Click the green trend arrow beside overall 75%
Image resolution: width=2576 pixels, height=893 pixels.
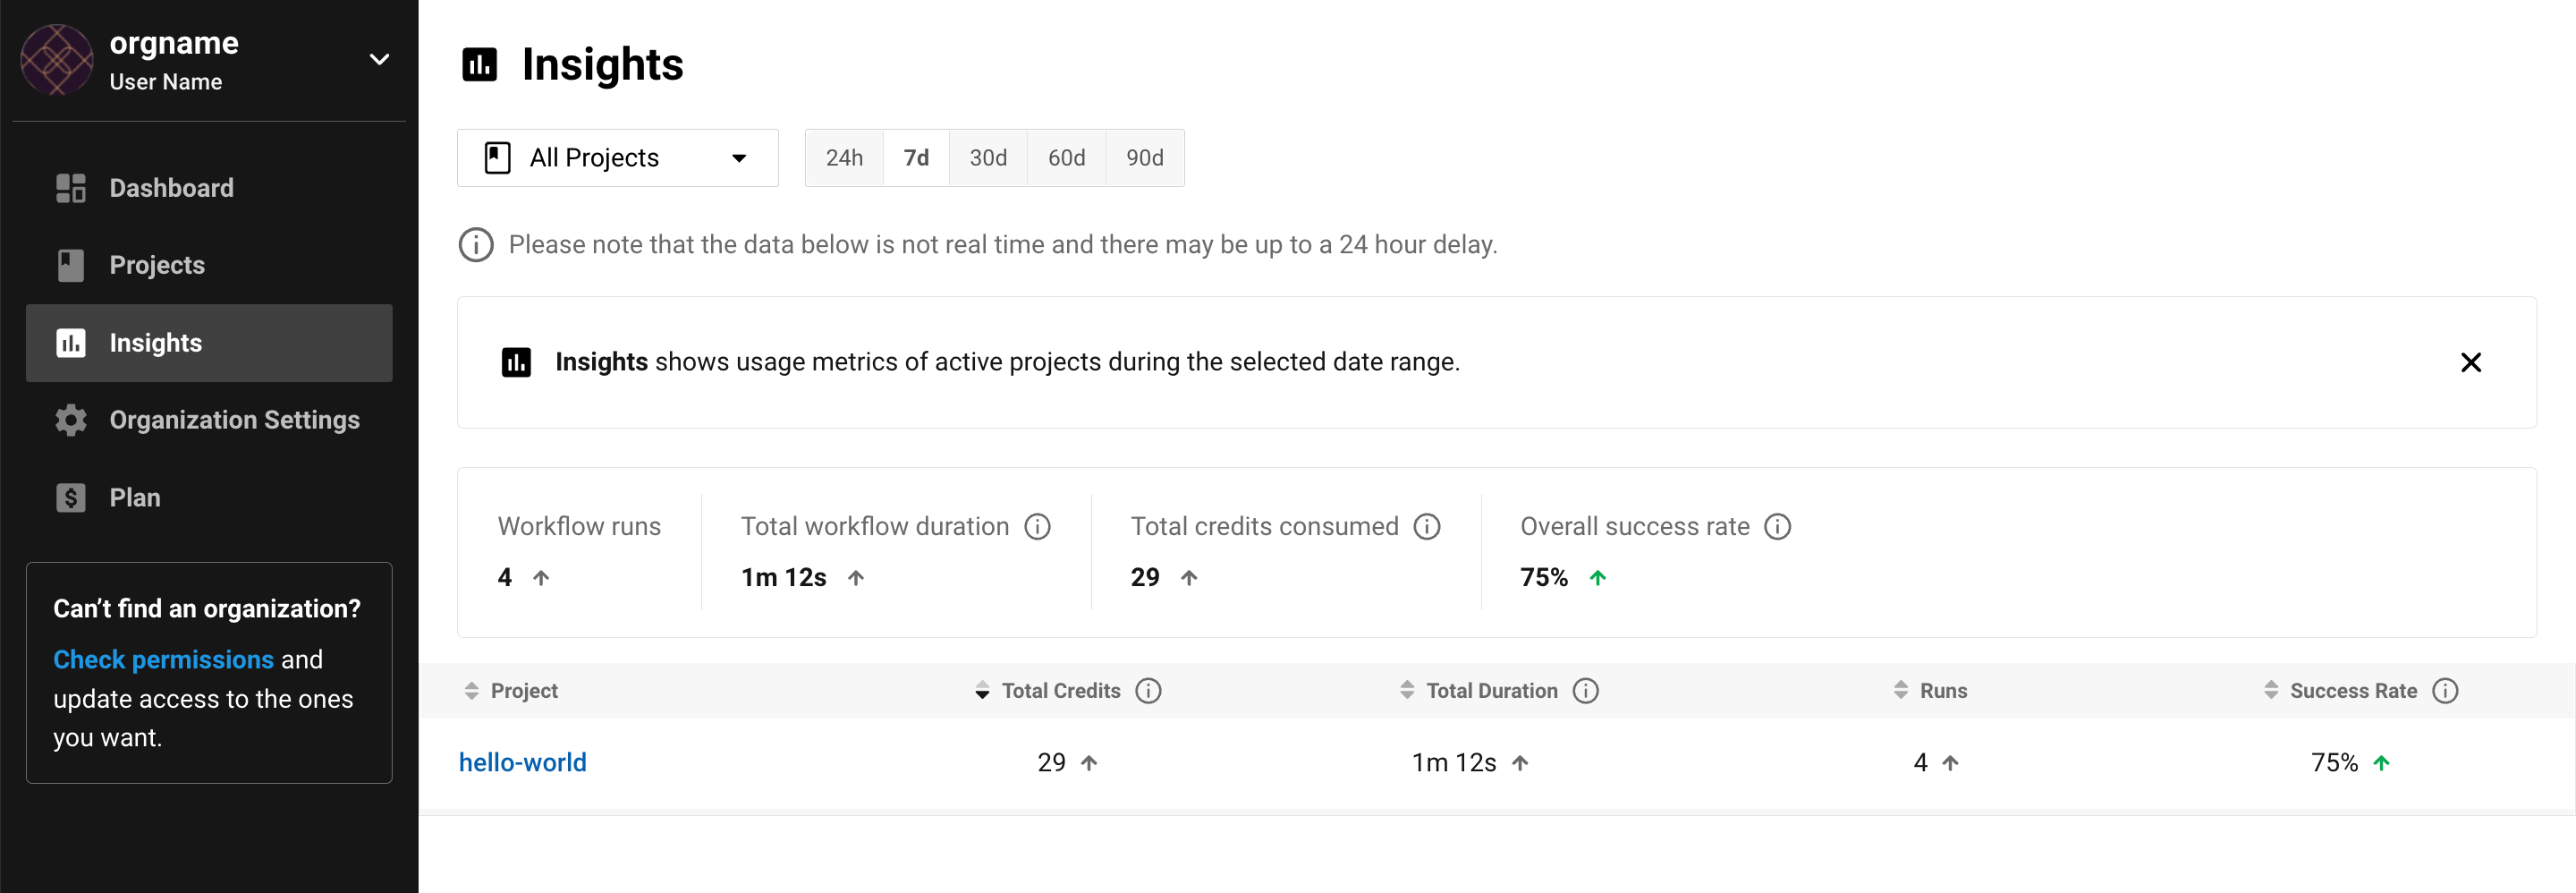1597,578
